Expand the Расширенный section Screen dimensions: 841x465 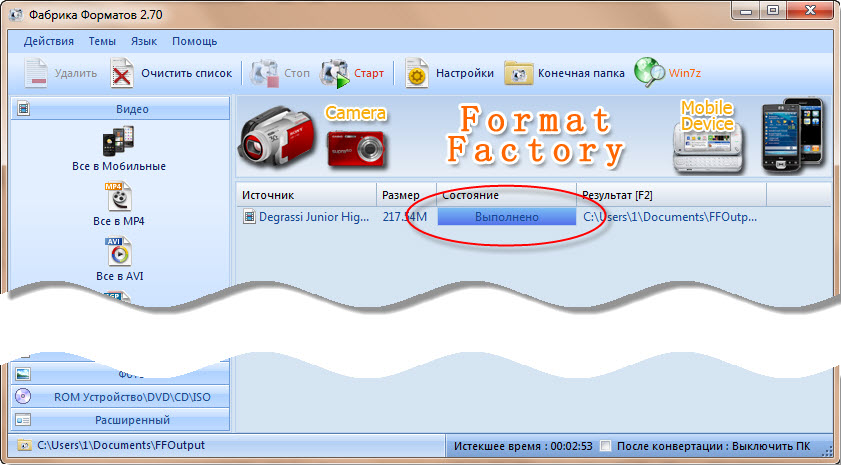pos(120,420)
